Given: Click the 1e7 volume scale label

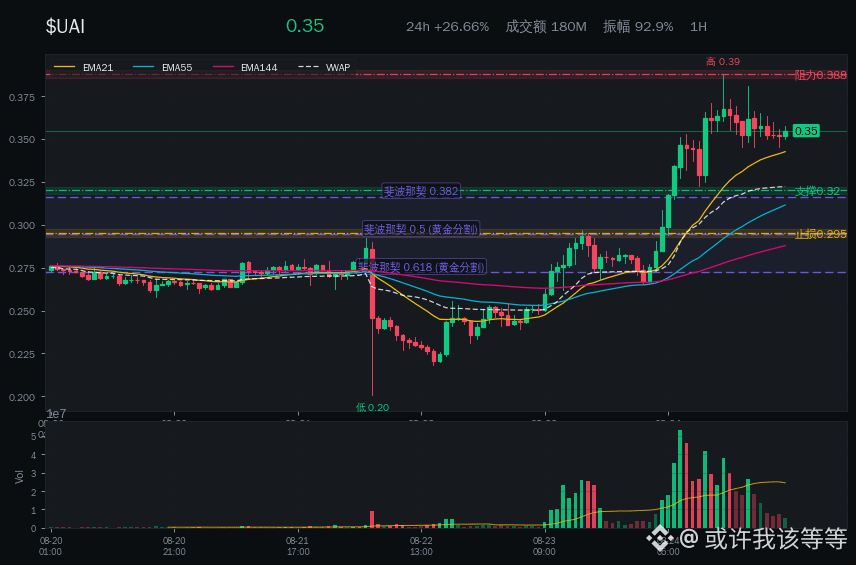Looking at the screenshot, I should (57, 414).
